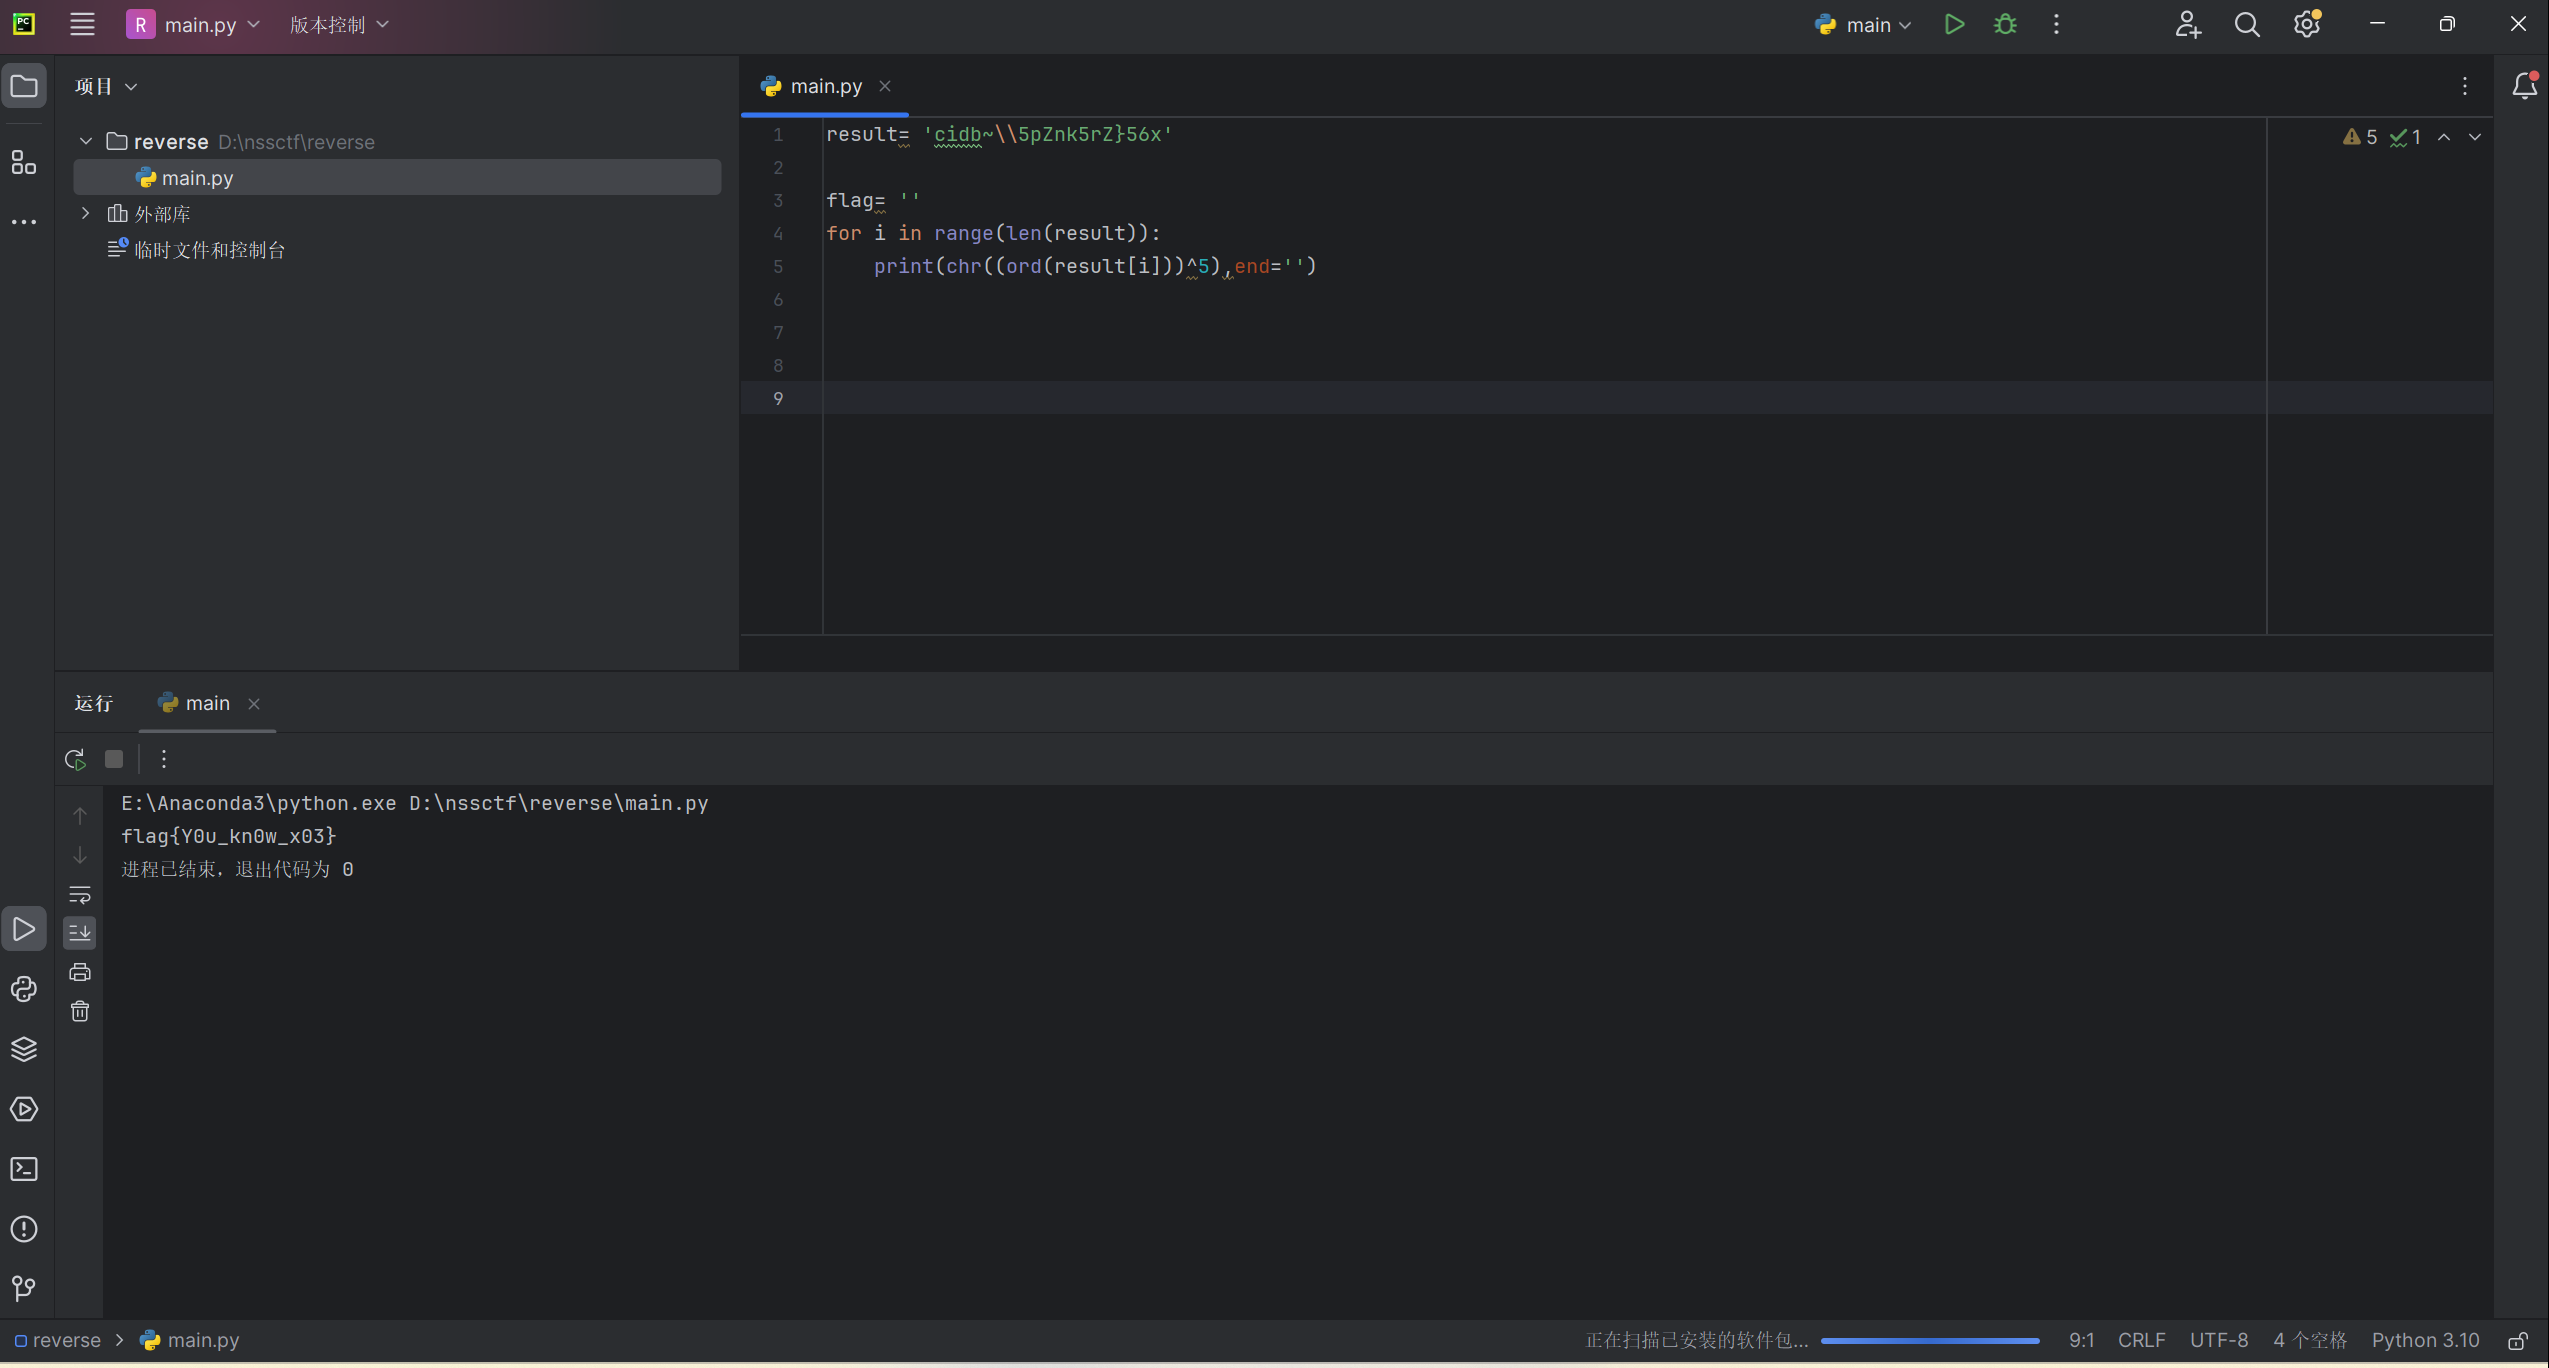Open the Problems tool window

click(x=24, y=1229)
